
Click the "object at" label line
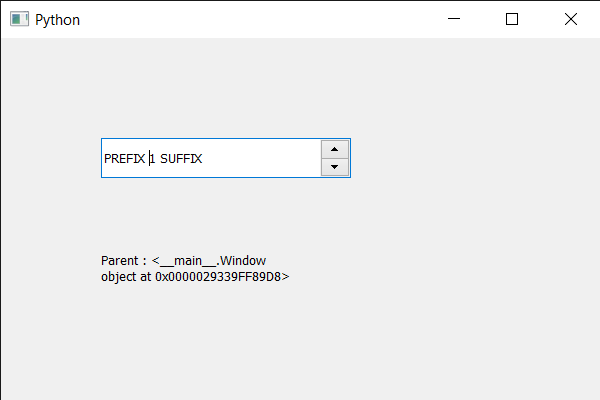point(126,277)
